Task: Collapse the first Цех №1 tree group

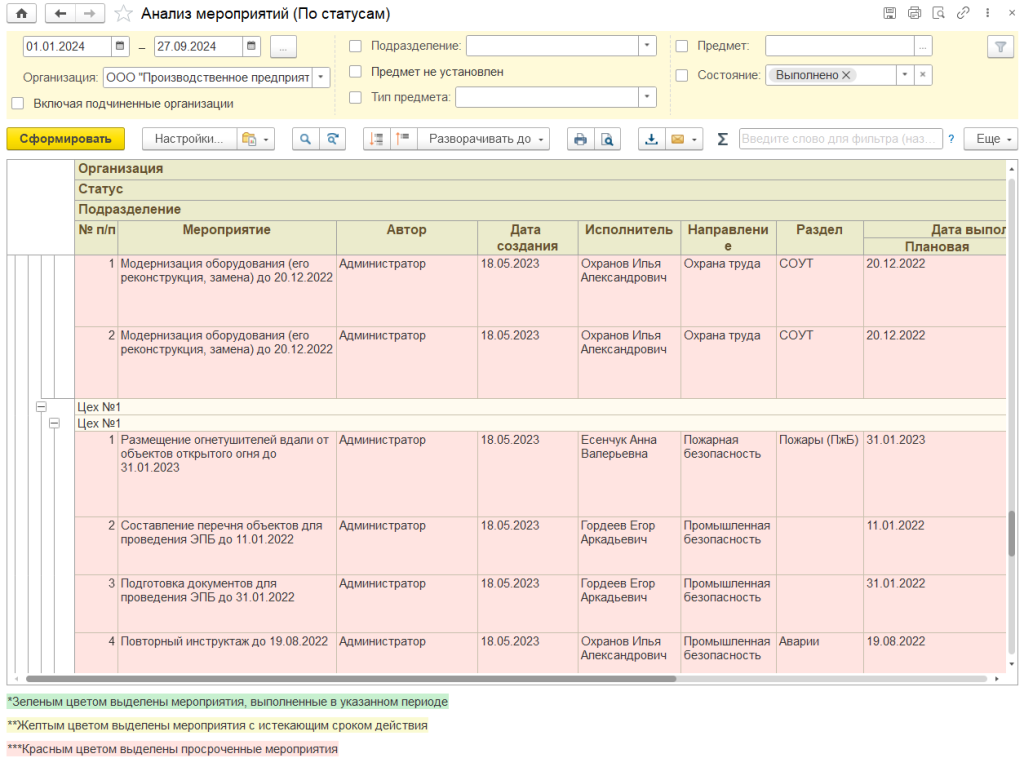Action: tap(41, 407)
